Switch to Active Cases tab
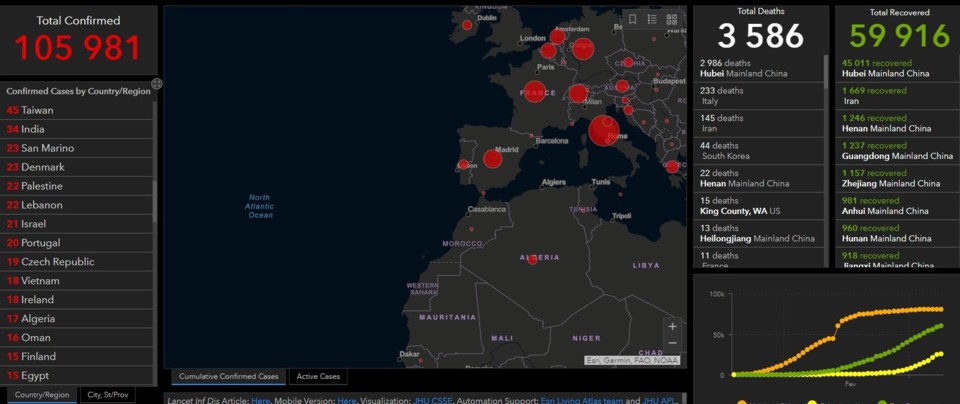960x404 pixels. (x=318, y=377)
